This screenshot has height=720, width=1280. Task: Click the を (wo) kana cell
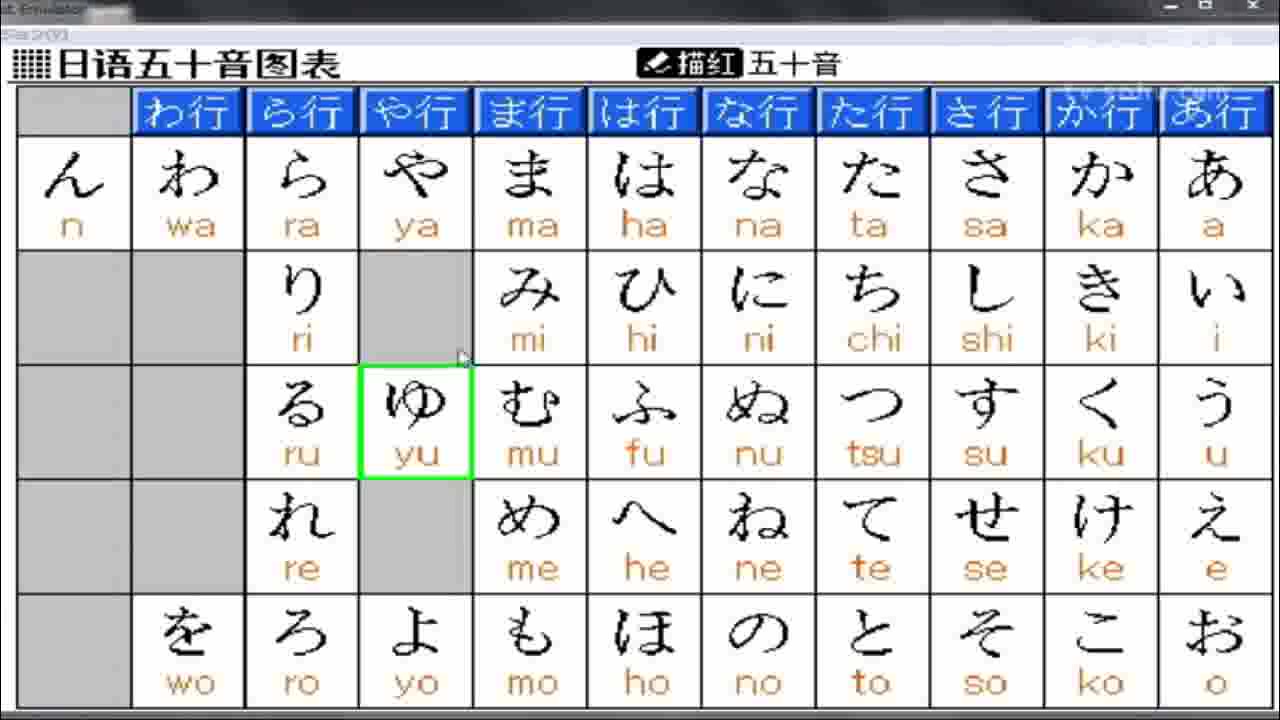[x=188, y=651]
